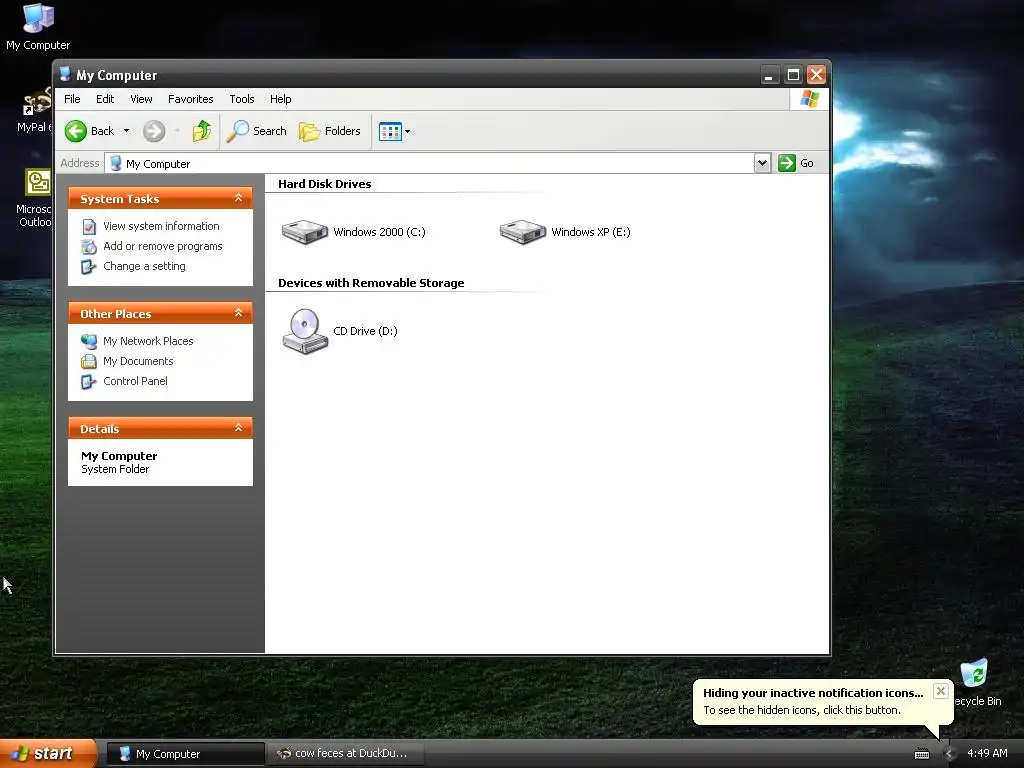Image resolution: width=1024 pixels, height=768 pixels.
Task: Click Devices with Removable Storage heading
Action: coord(371,283)
